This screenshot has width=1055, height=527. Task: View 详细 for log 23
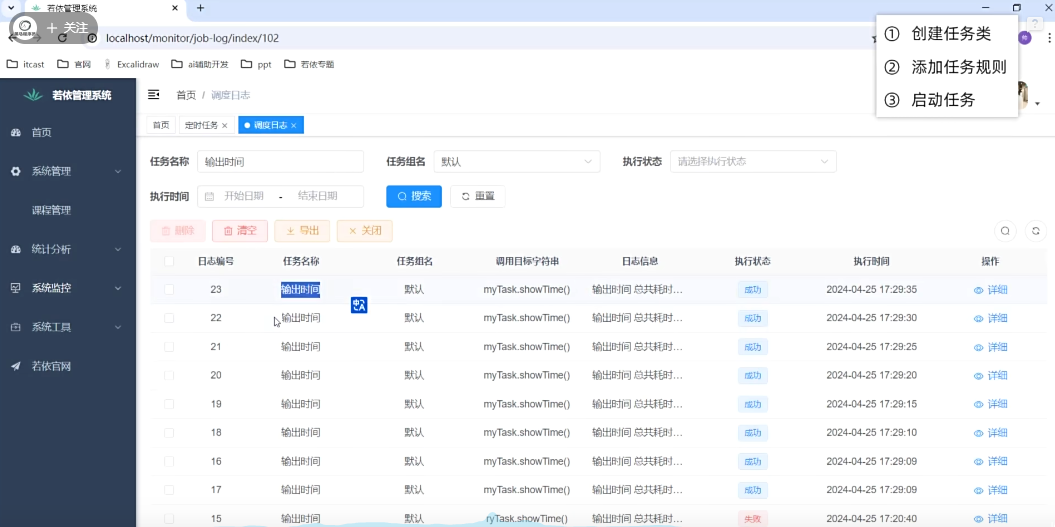click(x=990, y=290)
